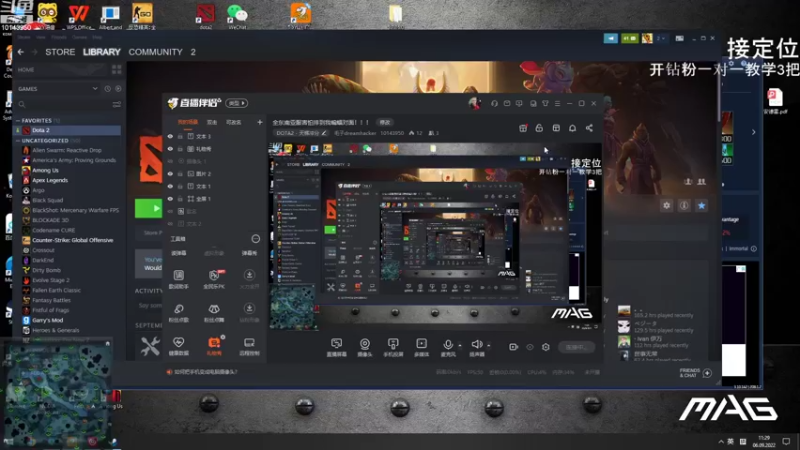This screenshot has width=800, height=450.
Task: Open the 粉丝点舞 fan dance request tool
Action: (x=214, y=312)
